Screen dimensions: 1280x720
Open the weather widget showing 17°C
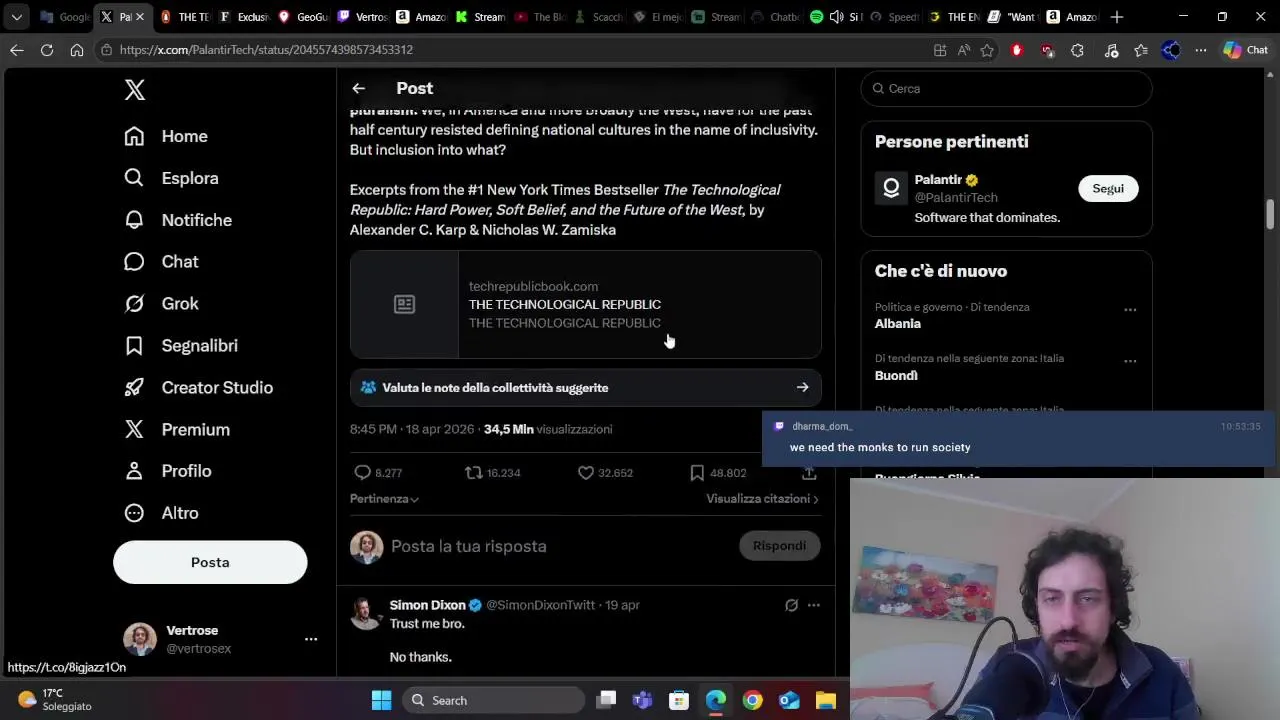pos(55,699)
